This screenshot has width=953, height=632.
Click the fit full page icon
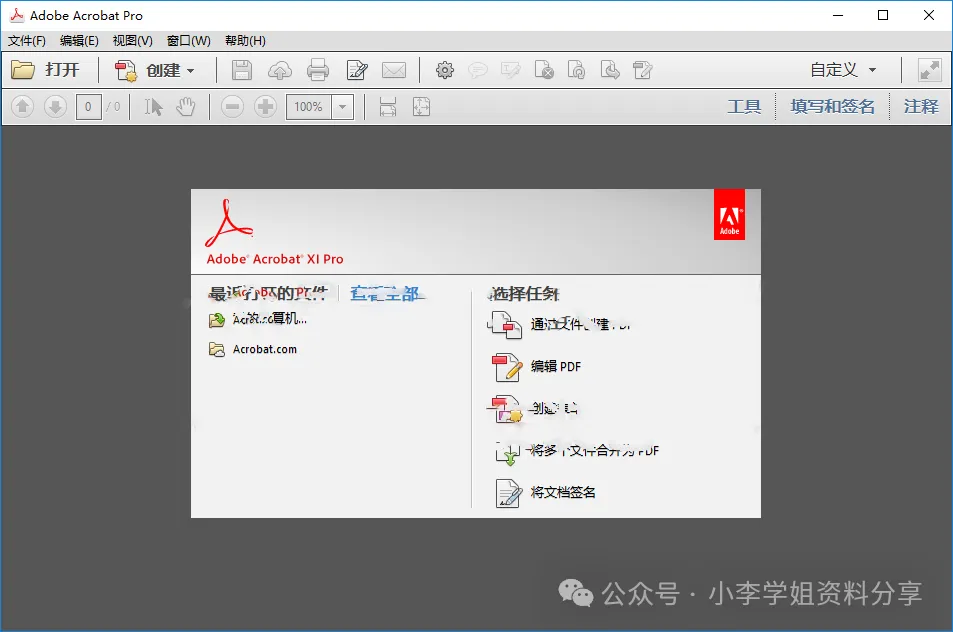tap(421, 107)
